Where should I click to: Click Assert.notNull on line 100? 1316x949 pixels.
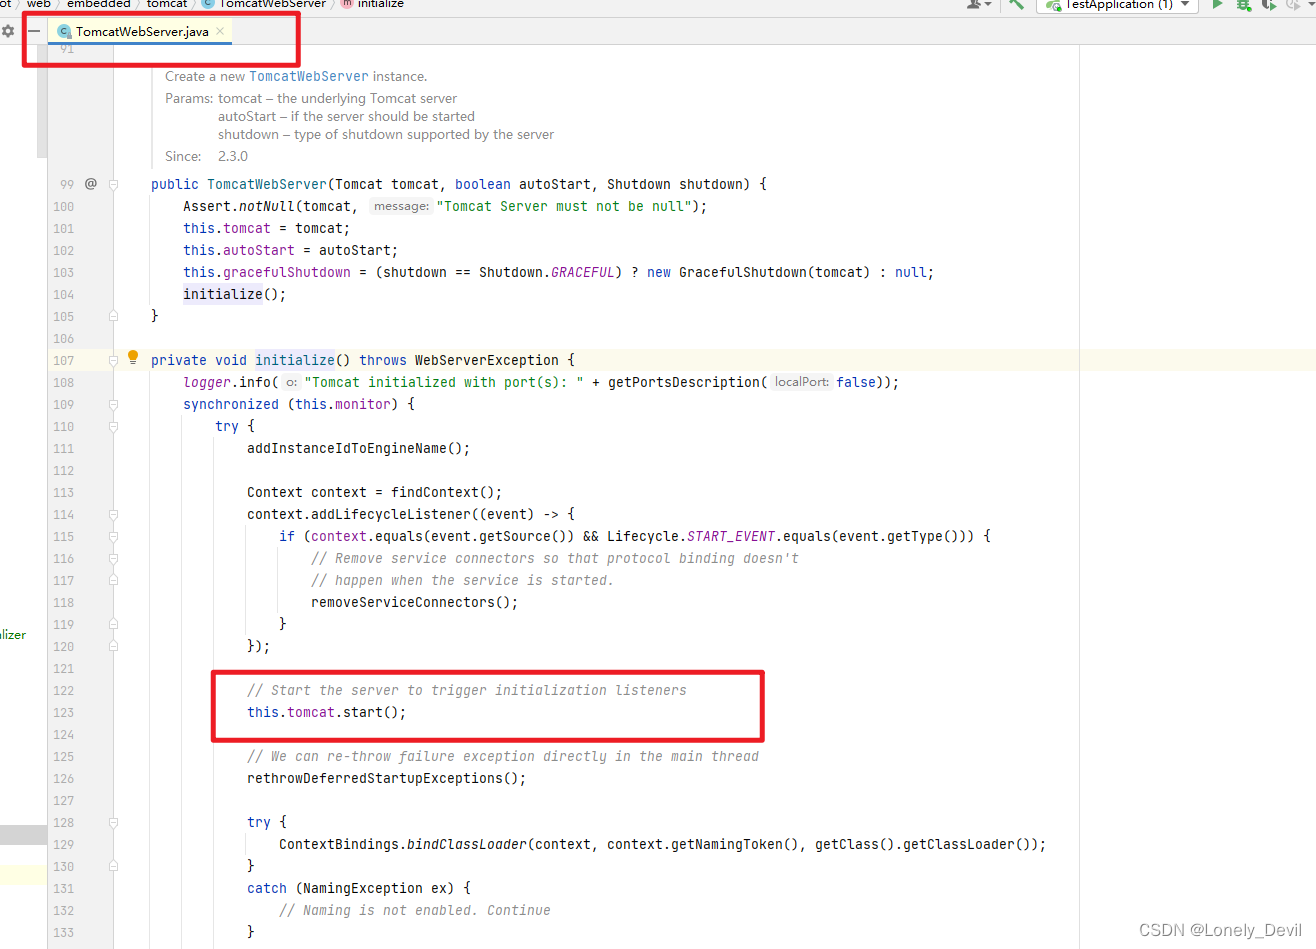(239, 206)
